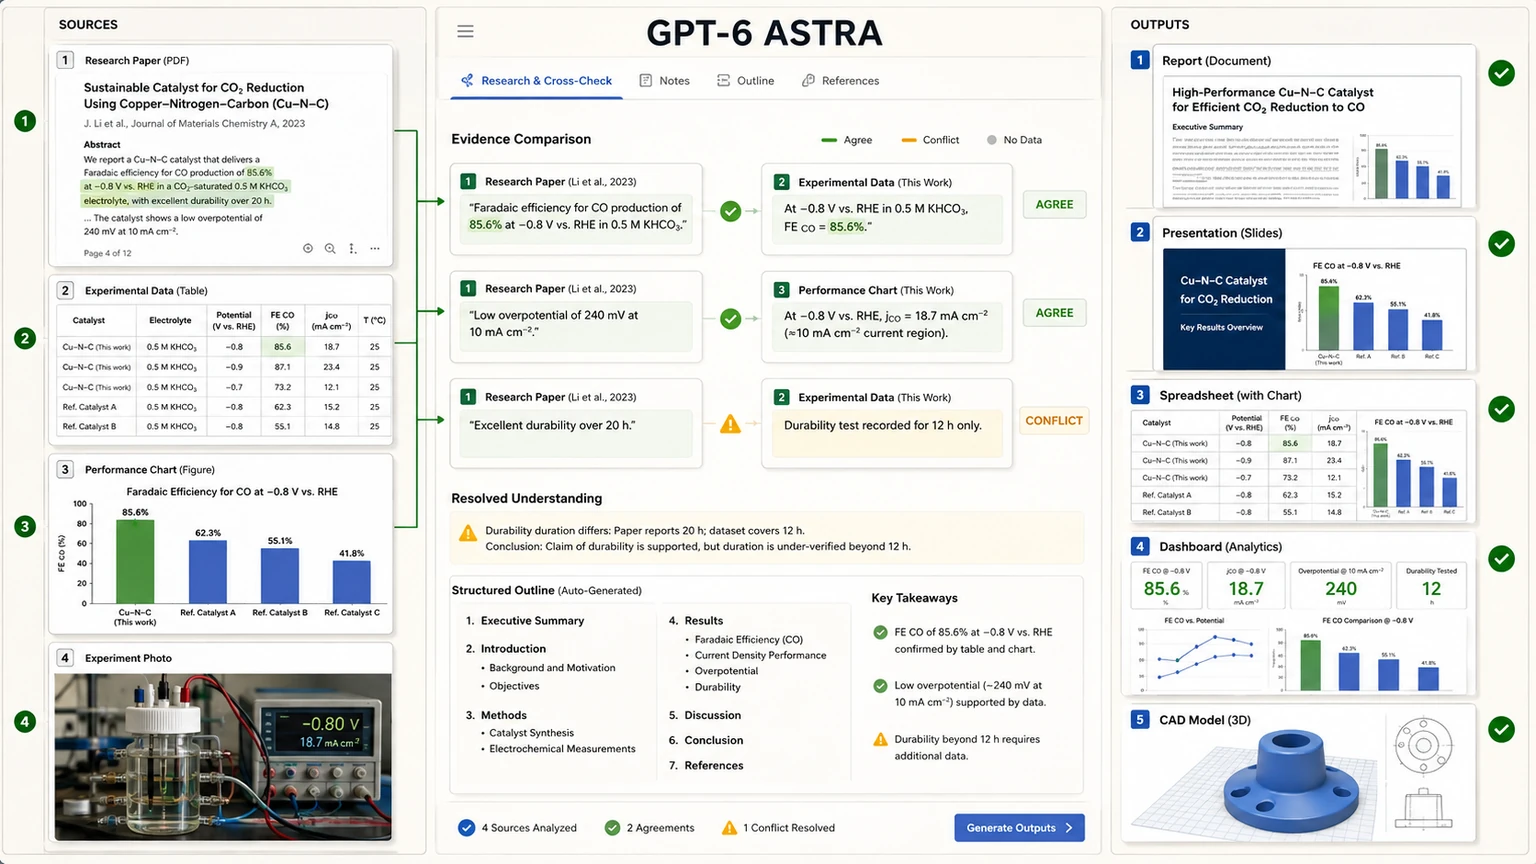Click the AGREE badge for overpotential comparison
Image resolution: width=1536 pixels, height=864 pixels.
pyautogui.click(x=1054, y=313)
